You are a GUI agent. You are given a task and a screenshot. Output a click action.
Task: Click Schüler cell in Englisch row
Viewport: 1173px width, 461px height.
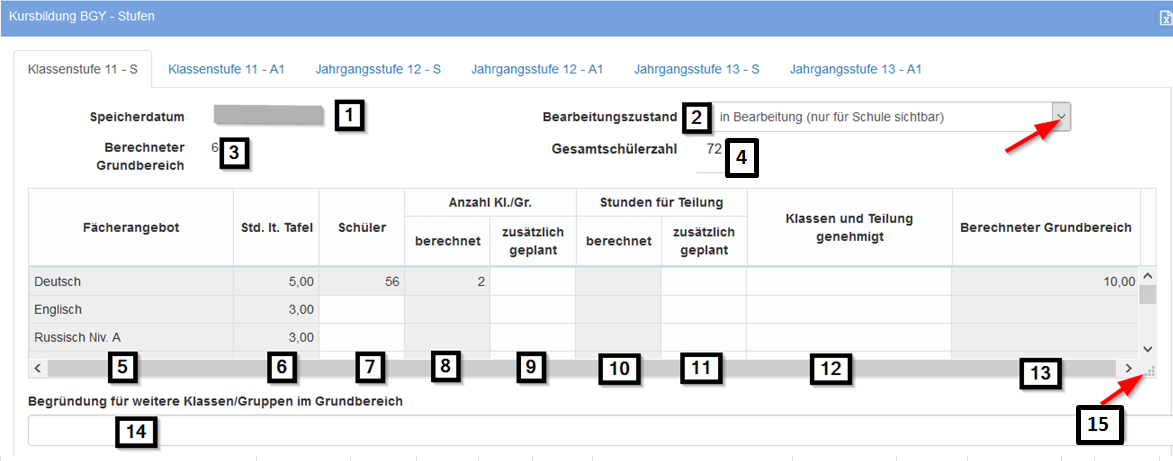(361, 310)
